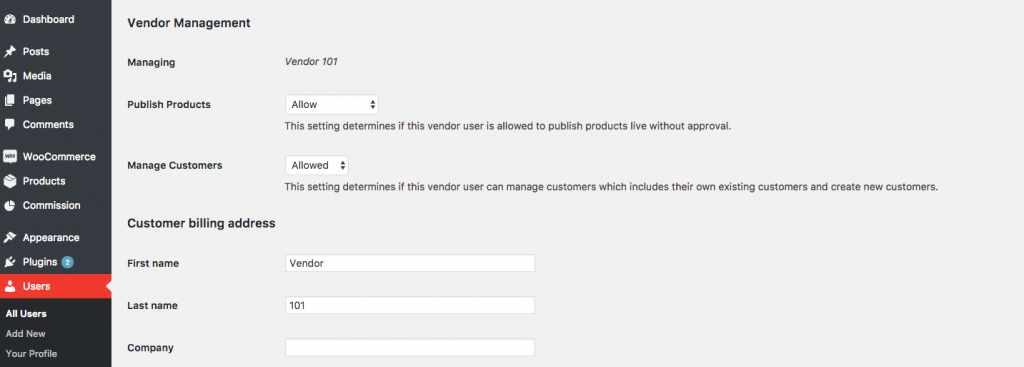The width and height of the screenshot is (1024, 367).
Task: Click the Pages icon in sidebar
Action: coord(10,101)
